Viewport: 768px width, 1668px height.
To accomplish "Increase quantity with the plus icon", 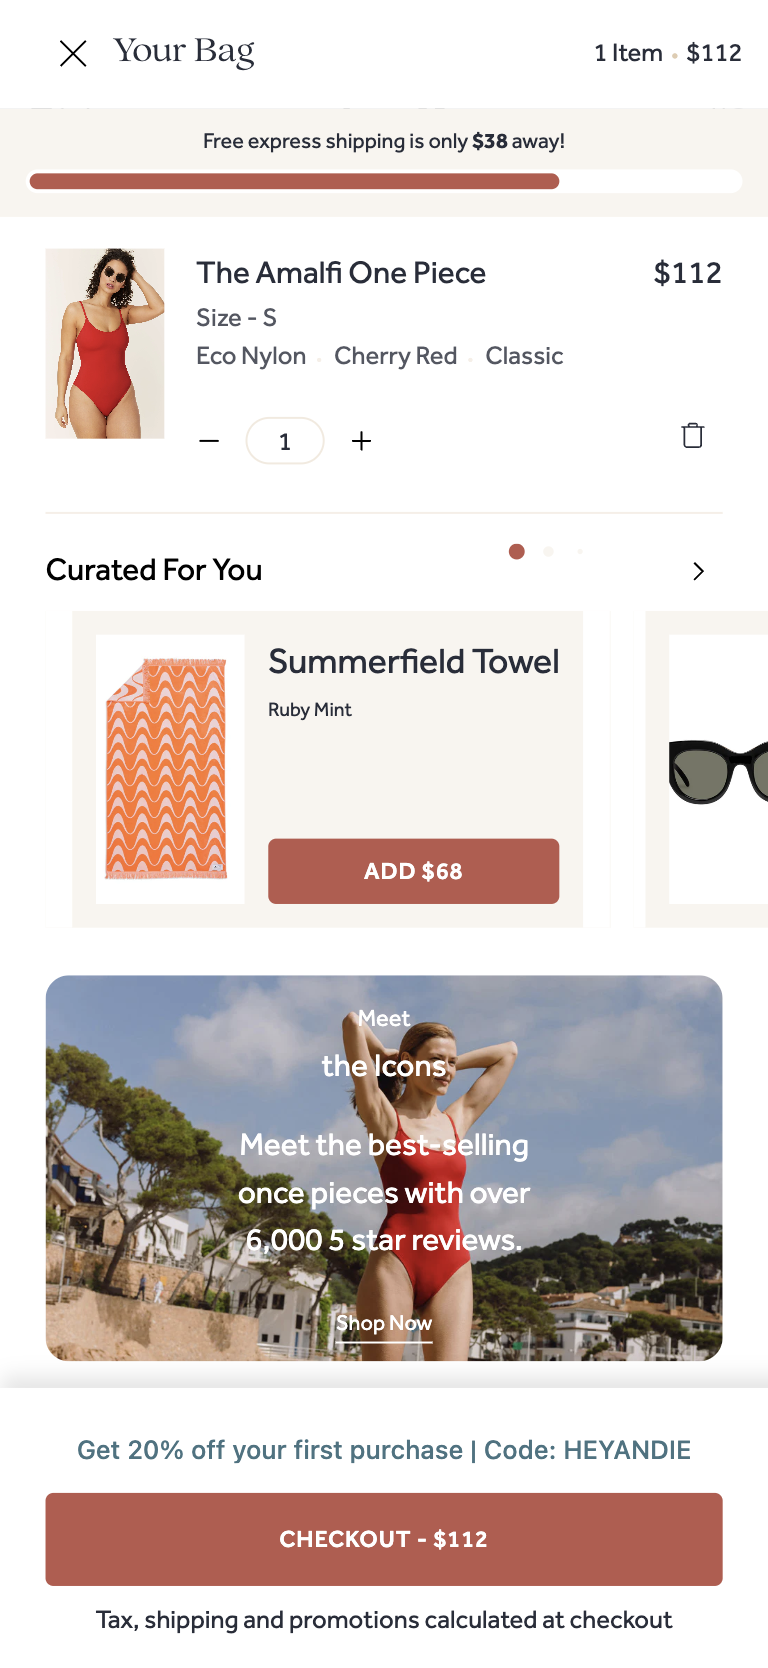I will pos(362,441).
